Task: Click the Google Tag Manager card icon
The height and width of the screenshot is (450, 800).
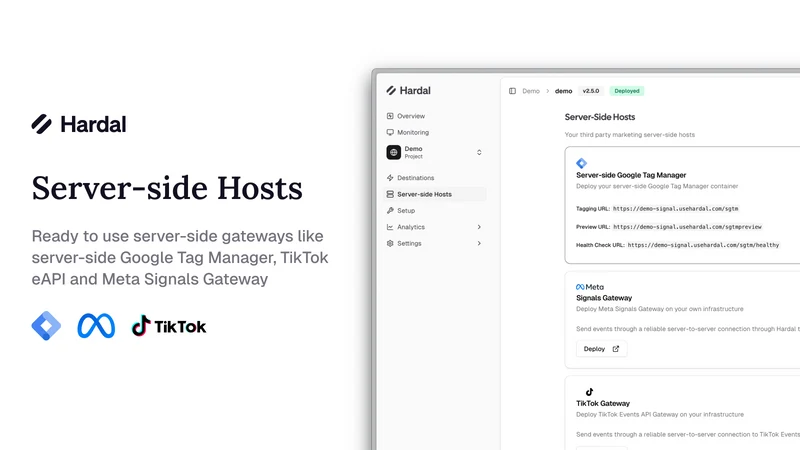Action: [582, 163]
